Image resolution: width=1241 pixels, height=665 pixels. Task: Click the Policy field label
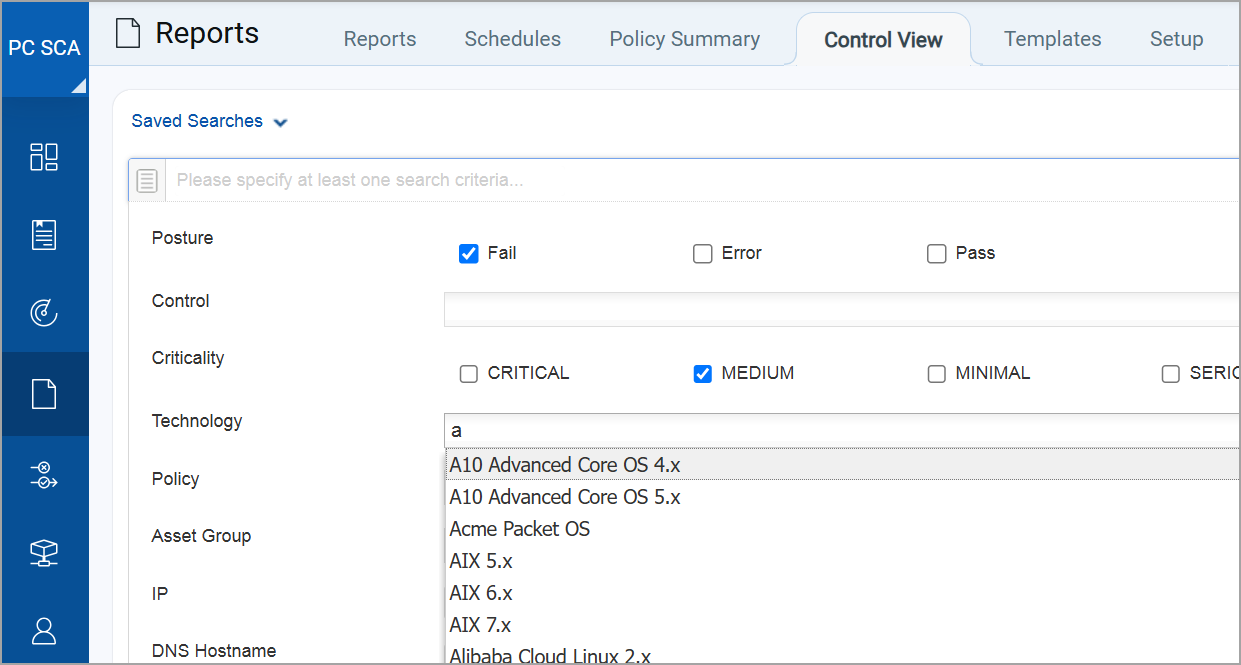(175, 479)
